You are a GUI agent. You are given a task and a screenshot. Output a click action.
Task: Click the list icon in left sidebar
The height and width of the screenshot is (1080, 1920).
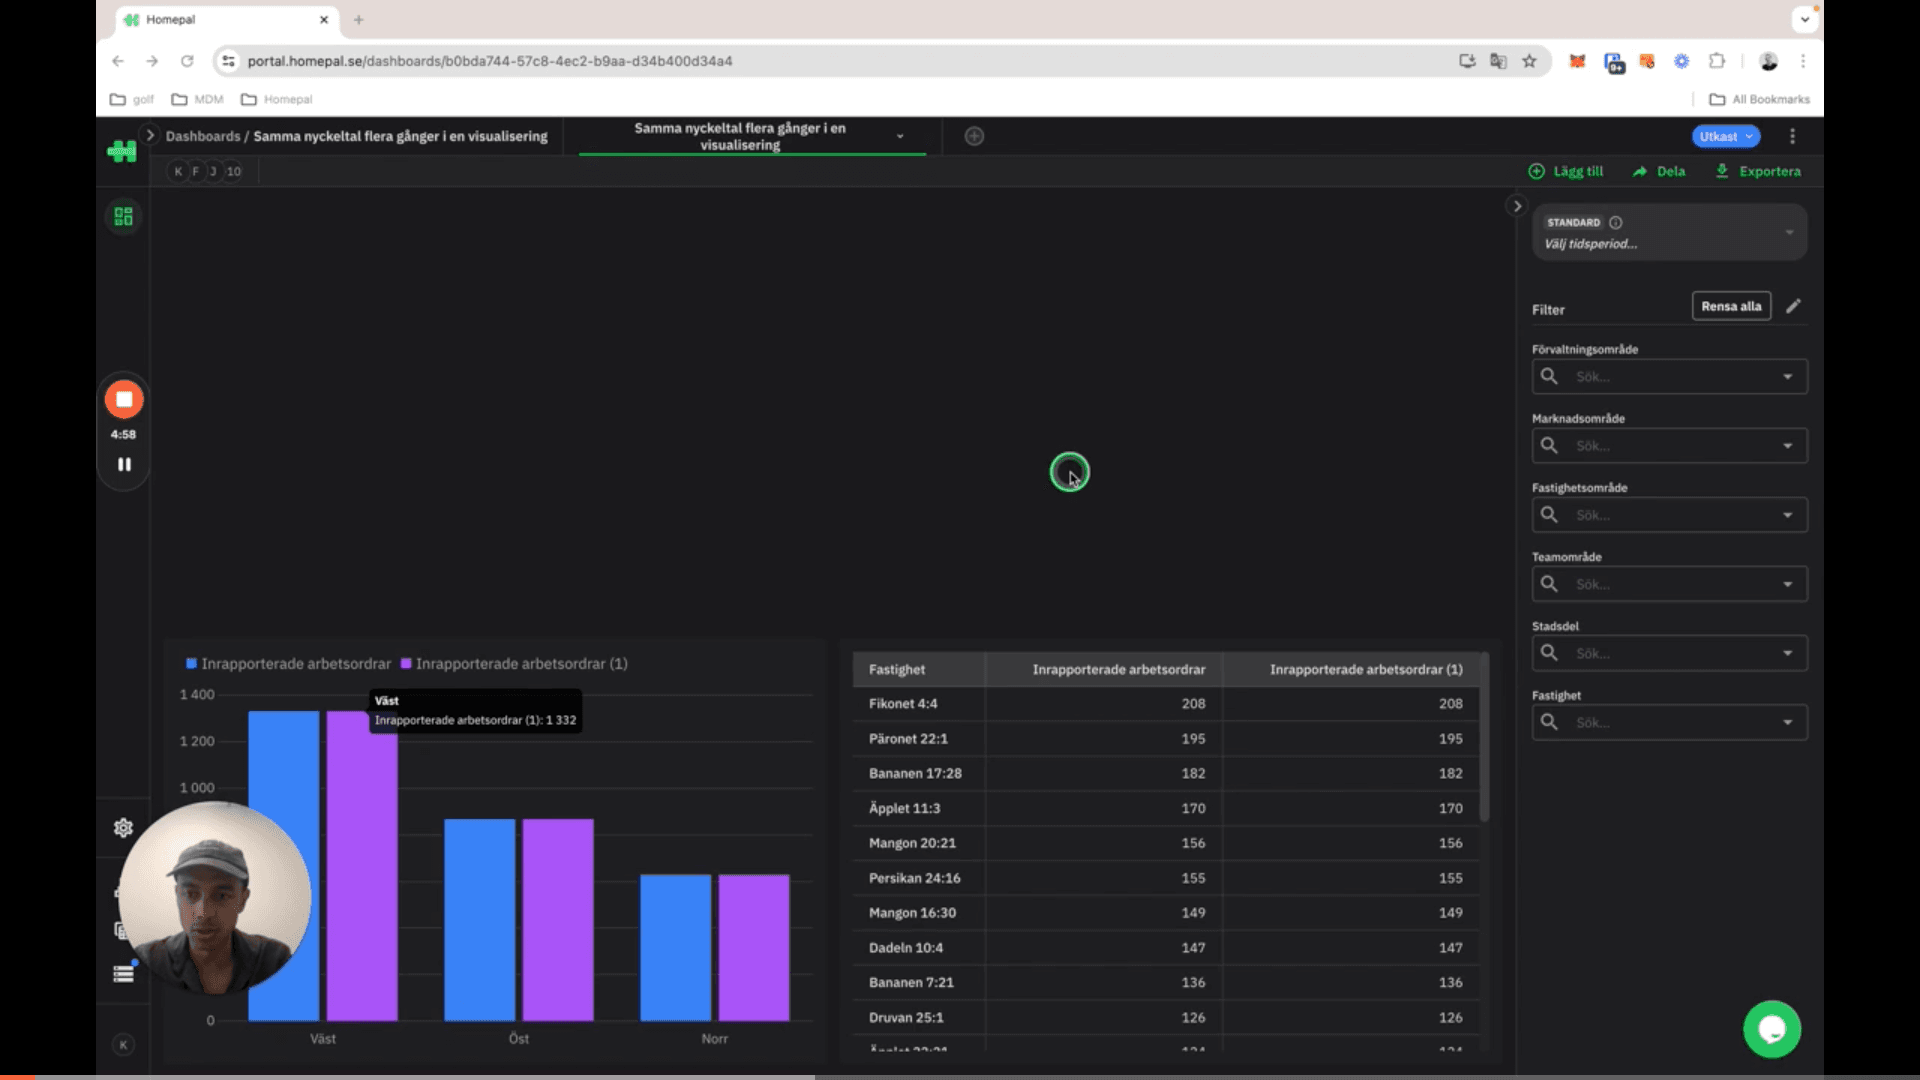123,974
